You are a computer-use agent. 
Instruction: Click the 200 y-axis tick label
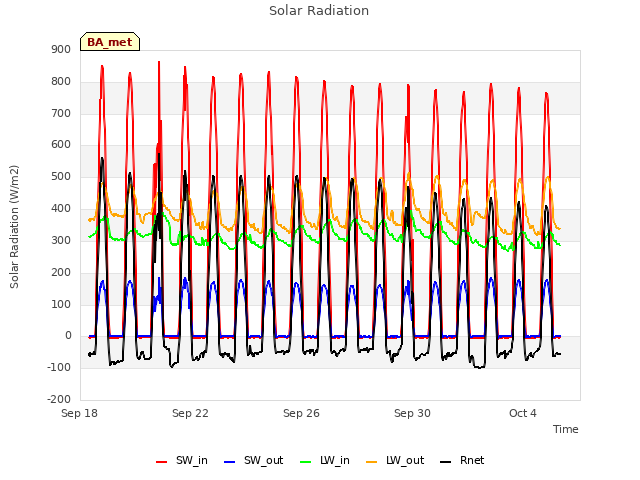coord(61,272)
